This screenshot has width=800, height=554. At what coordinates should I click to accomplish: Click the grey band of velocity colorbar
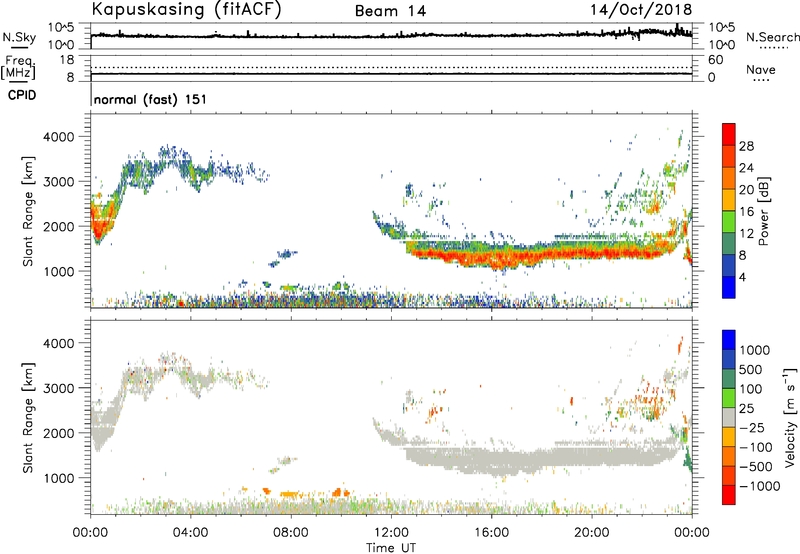click(x=729, y=417)
